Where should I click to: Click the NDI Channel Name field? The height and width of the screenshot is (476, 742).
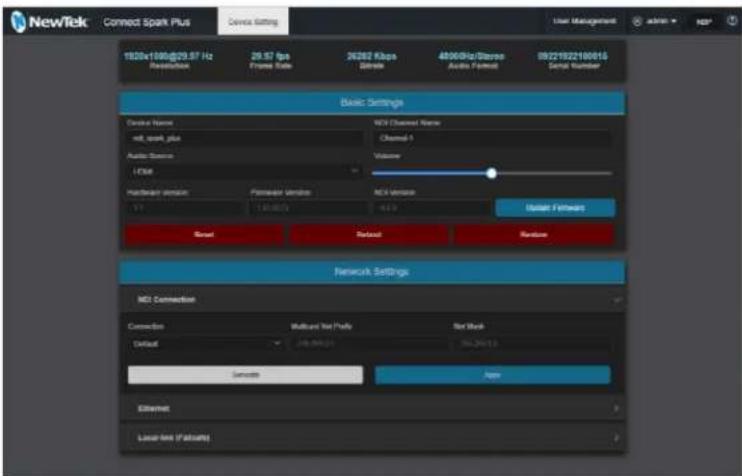[492, 138]
